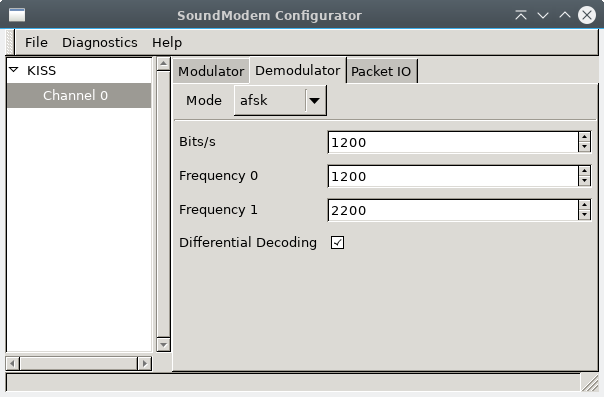The width and height of the screenshot is (604, 397).
Task: Open the Help menu
Action: coord(167,42)
